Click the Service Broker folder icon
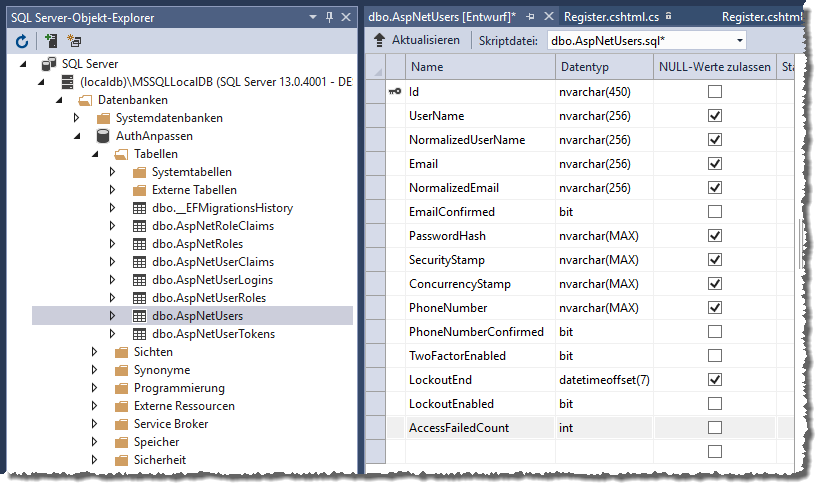The image size is (823, 491). pyautogui.click(x=121, y=424)
